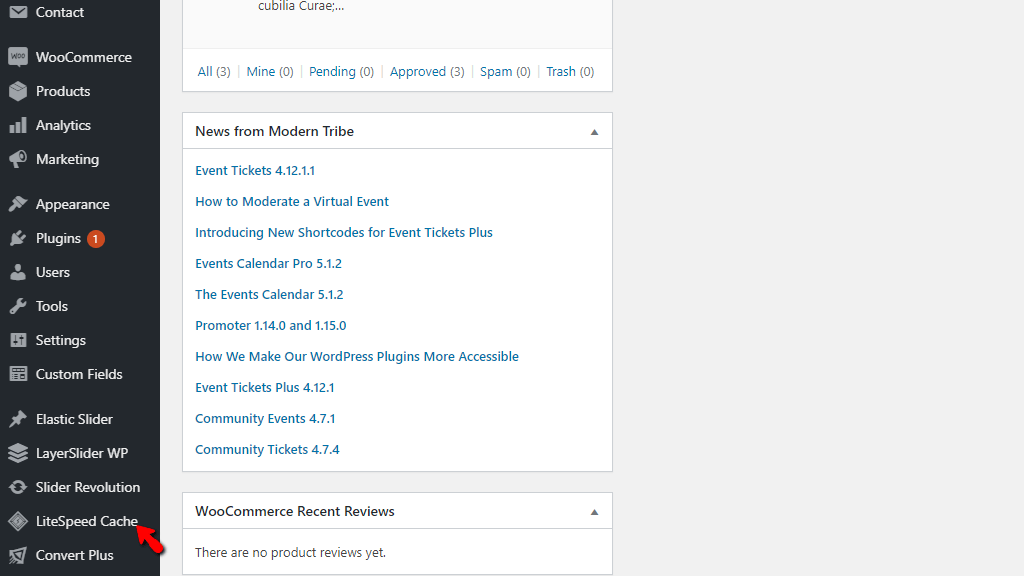Open the Custom Fields menu

pyautogui.click(x=79, y=374)
